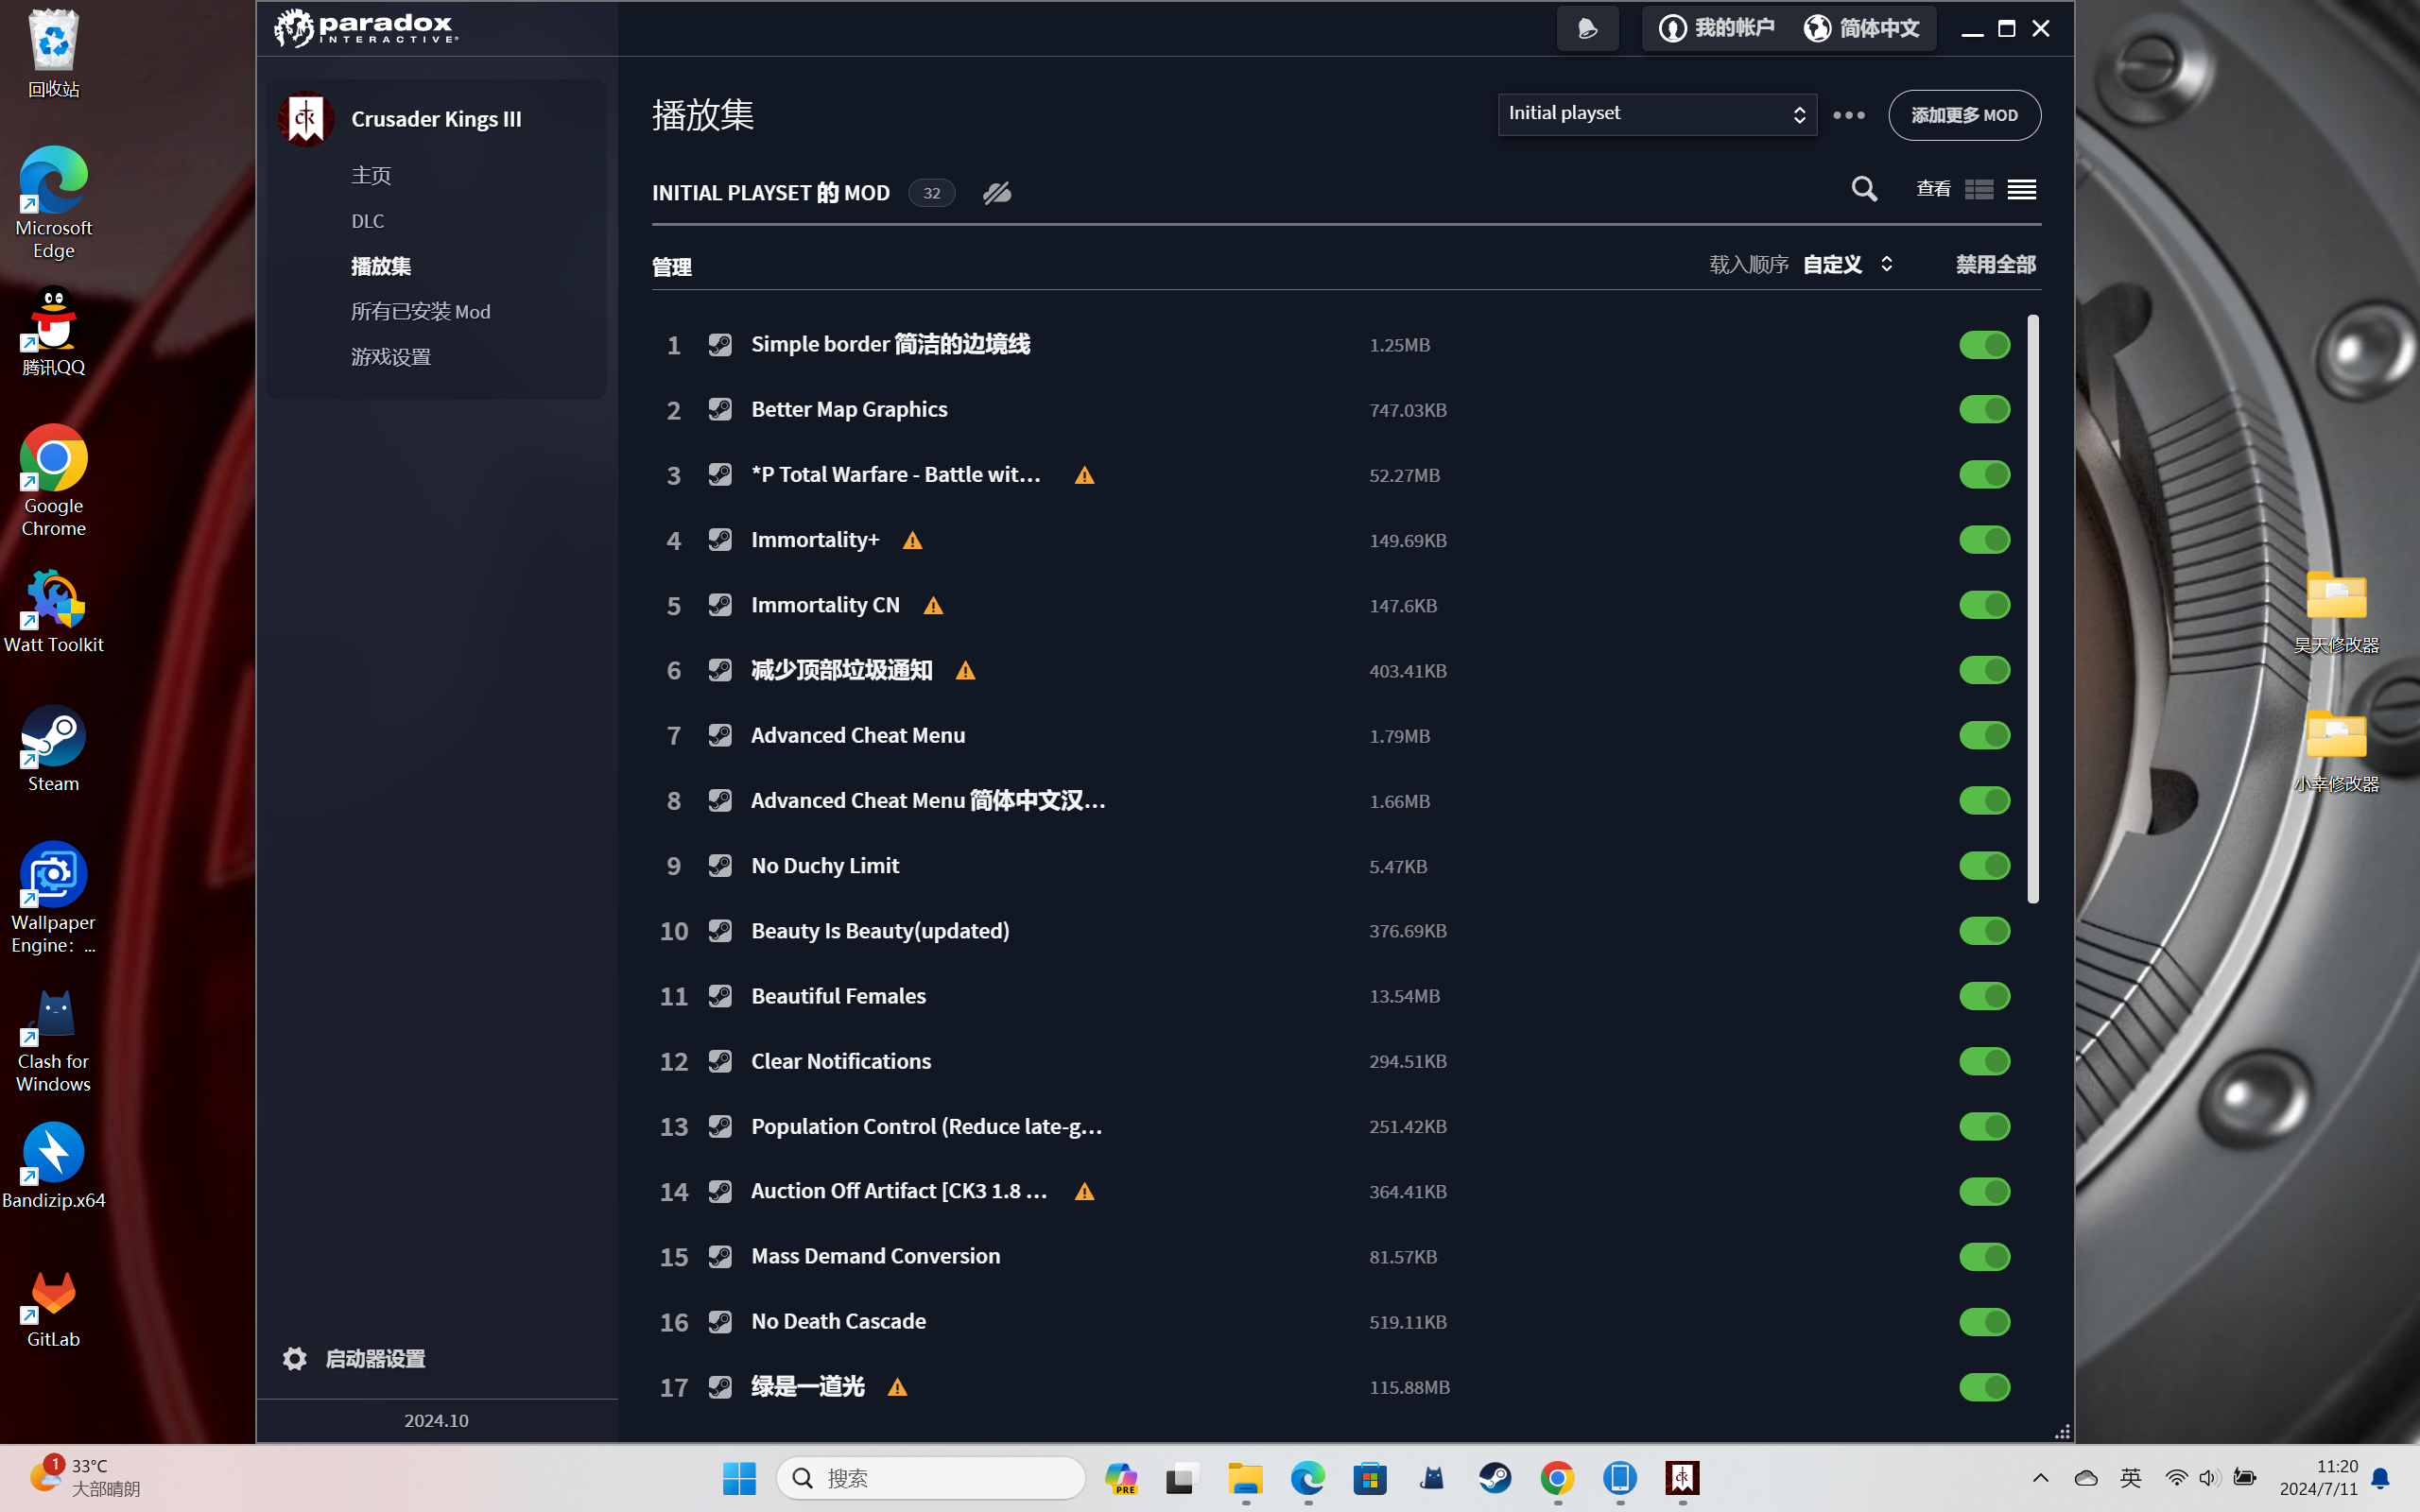The height and width of the screenshot is (1512, 2420).
Task: Open 启动器设置 launcher settings
Action: click(375, 1358)
